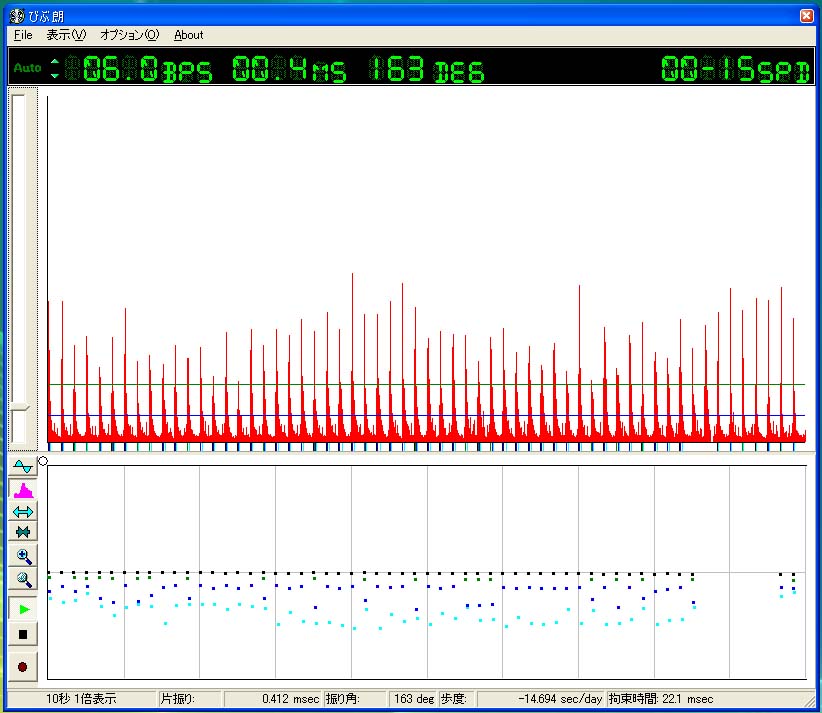Click the 歩度 label in the status bar
Viewport: 822px width, 713px height.
tap(453, 699)
